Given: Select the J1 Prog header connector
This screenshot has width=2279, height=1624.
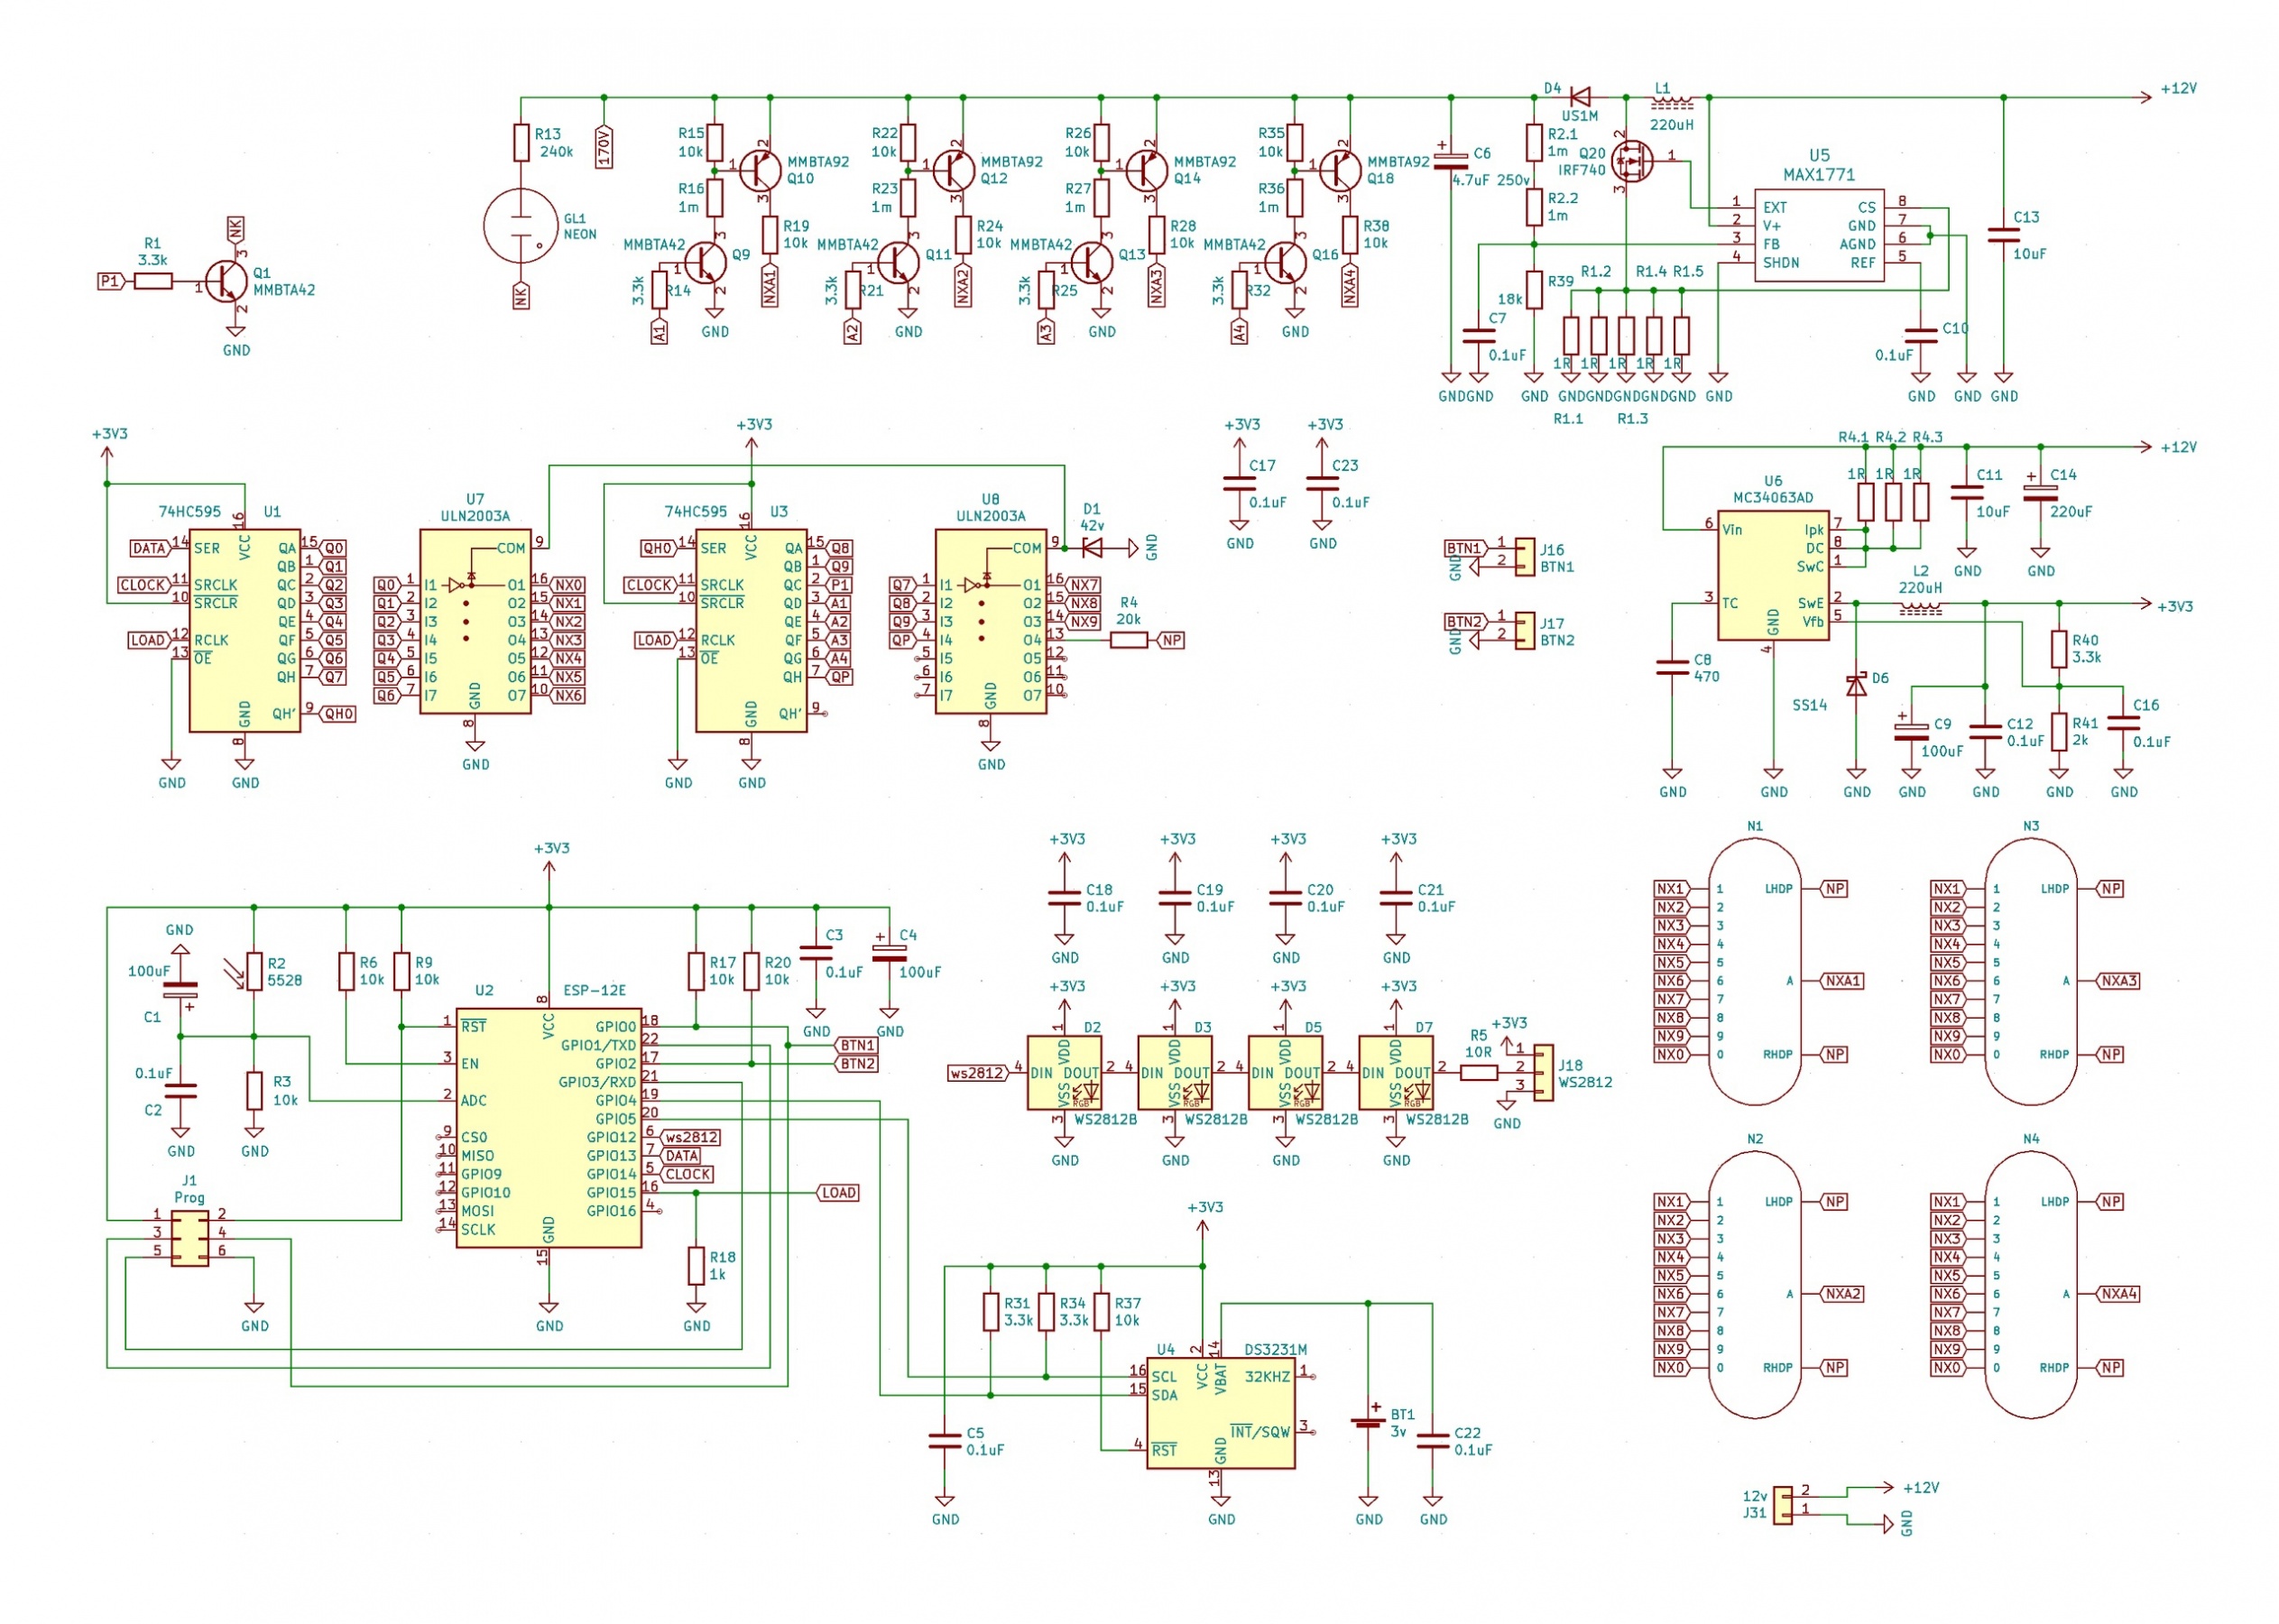Looking at the screenshot, I should pyautogui.click(x=189, y=1238).
